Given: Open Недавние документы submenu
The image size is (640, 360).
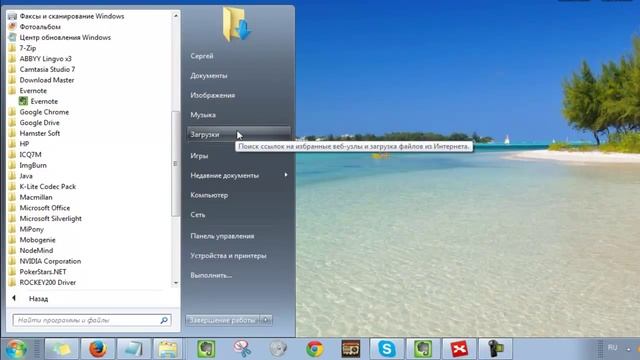Looking at the screenshot, I should tap(239, 176).
